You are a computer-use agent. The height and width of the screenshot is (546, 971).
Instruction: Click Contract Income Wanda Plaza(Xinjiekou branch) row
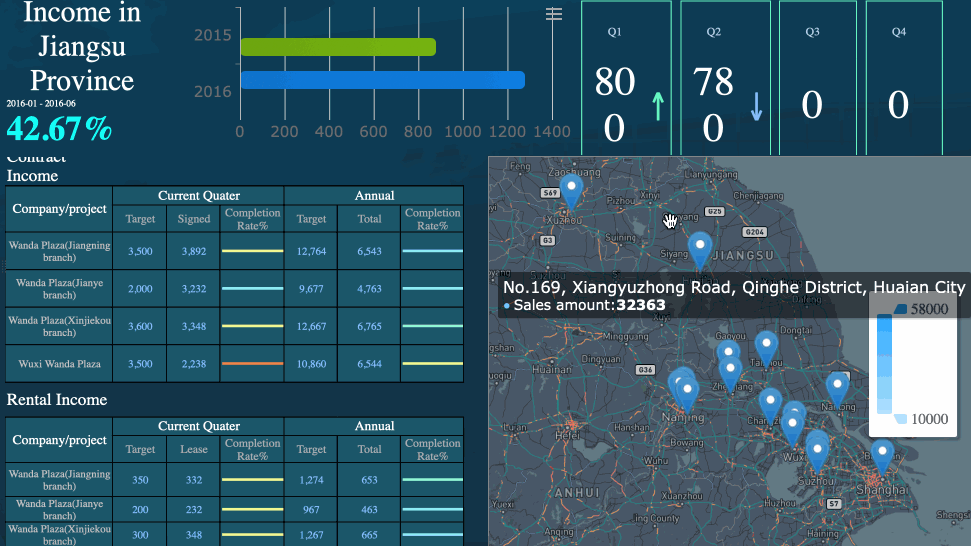click(x=234, y=326)
